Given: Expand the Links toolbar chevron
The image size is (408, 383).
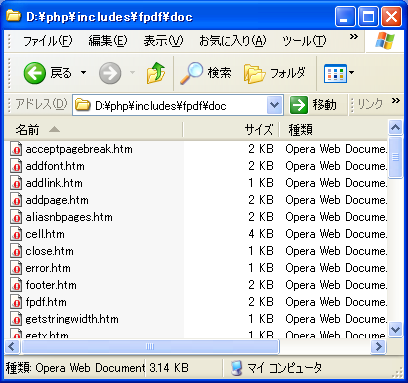Looking at the screenshot, I should pyautogui.click(x=396, y=100).
